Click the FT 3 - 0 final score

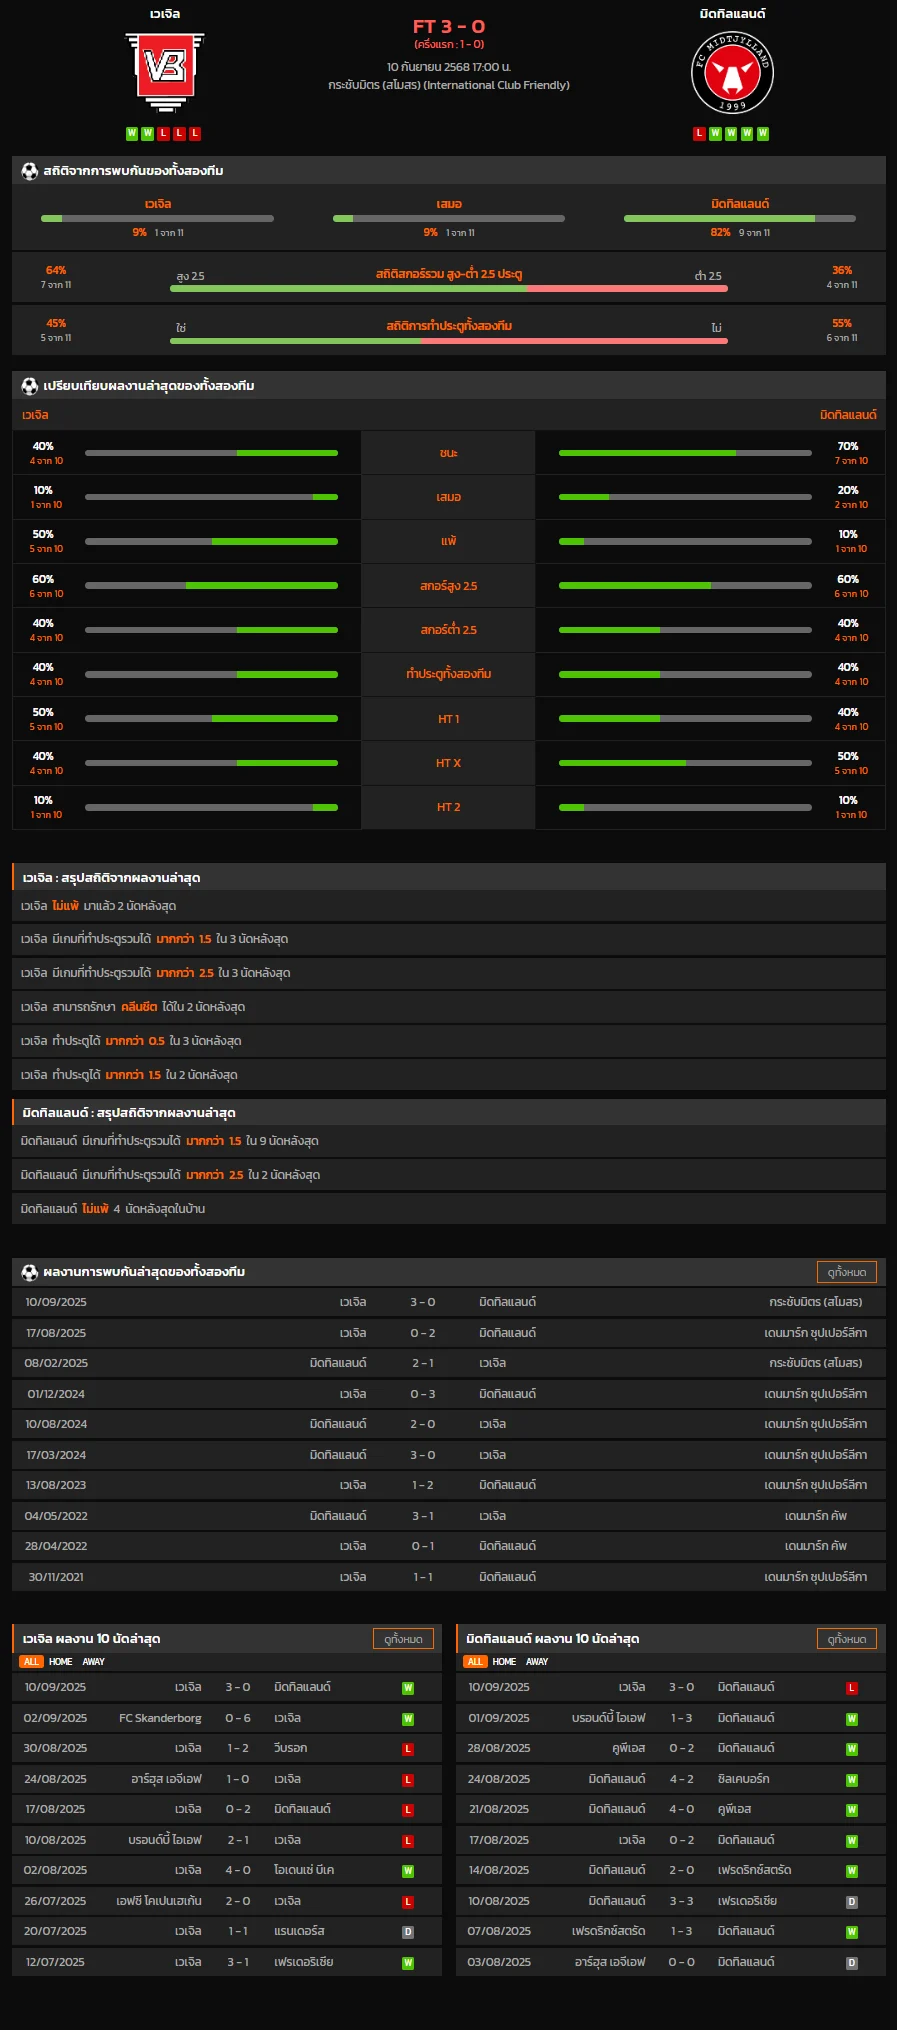449,27
